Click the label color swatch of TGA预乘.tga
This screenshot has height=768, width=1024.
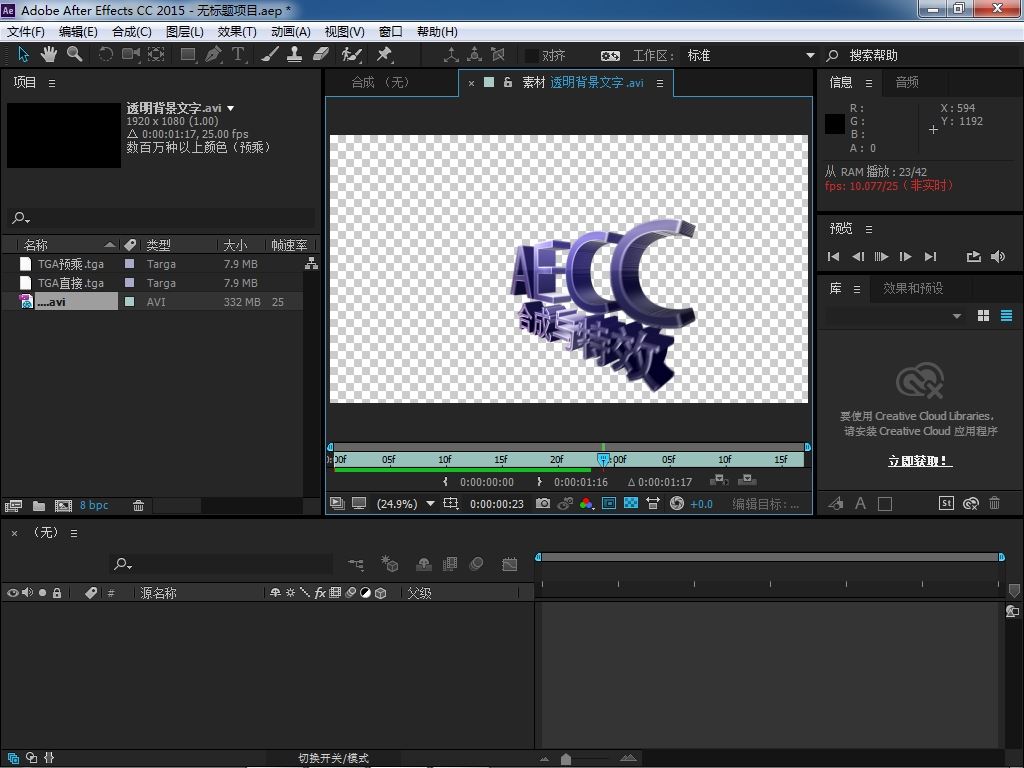[x=129, y=264]
